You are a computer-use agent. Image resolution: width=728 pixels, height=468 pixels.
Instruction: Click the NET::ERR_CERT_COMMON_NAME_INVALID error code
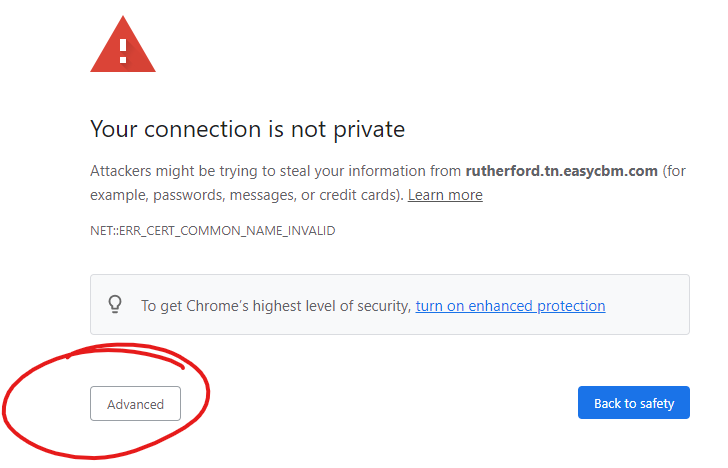212,231
